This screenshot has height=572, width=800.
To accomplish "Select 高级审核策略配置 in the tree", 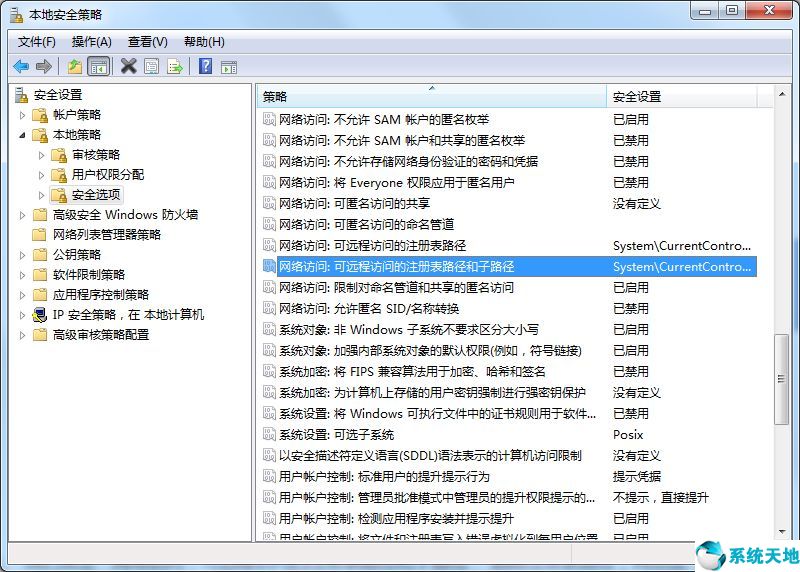I will coord(101,335).
